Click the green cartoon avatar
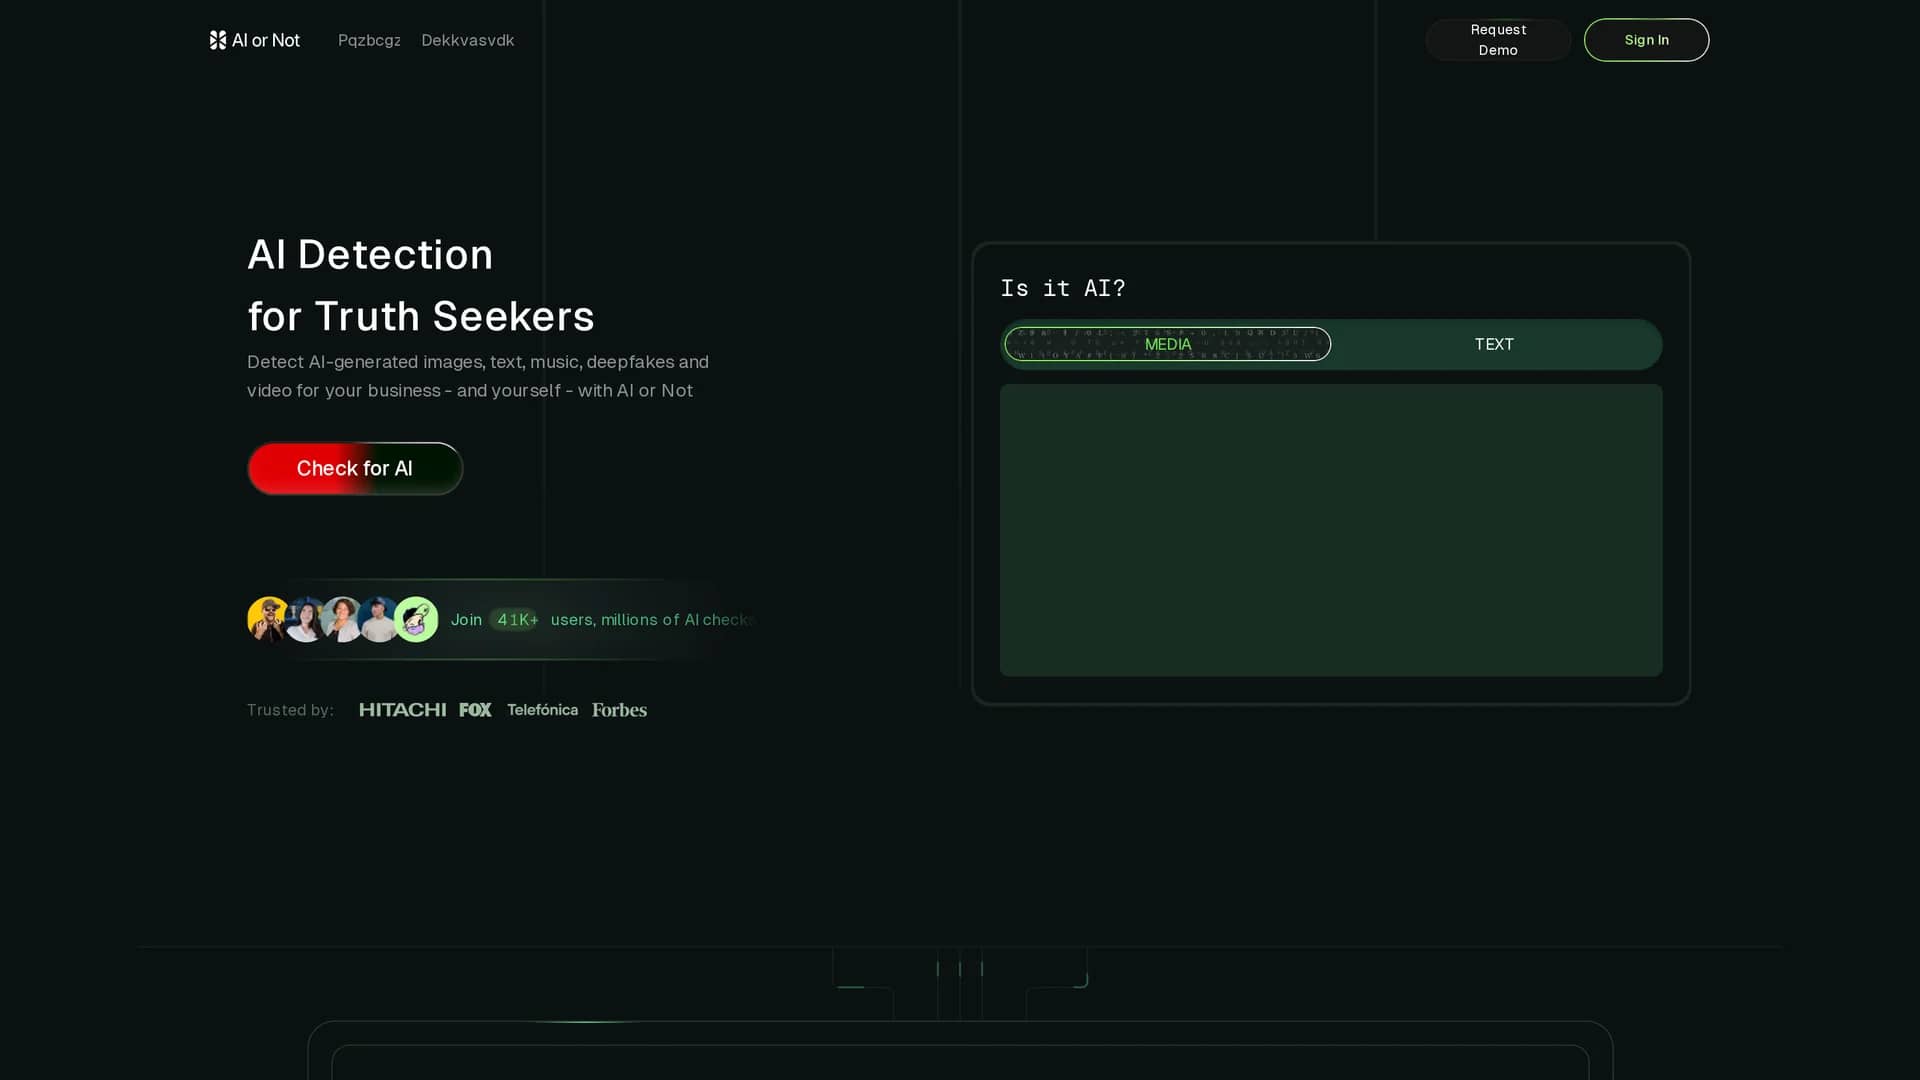This screenshot has height=1080, width=1920. tap(416, 619)
